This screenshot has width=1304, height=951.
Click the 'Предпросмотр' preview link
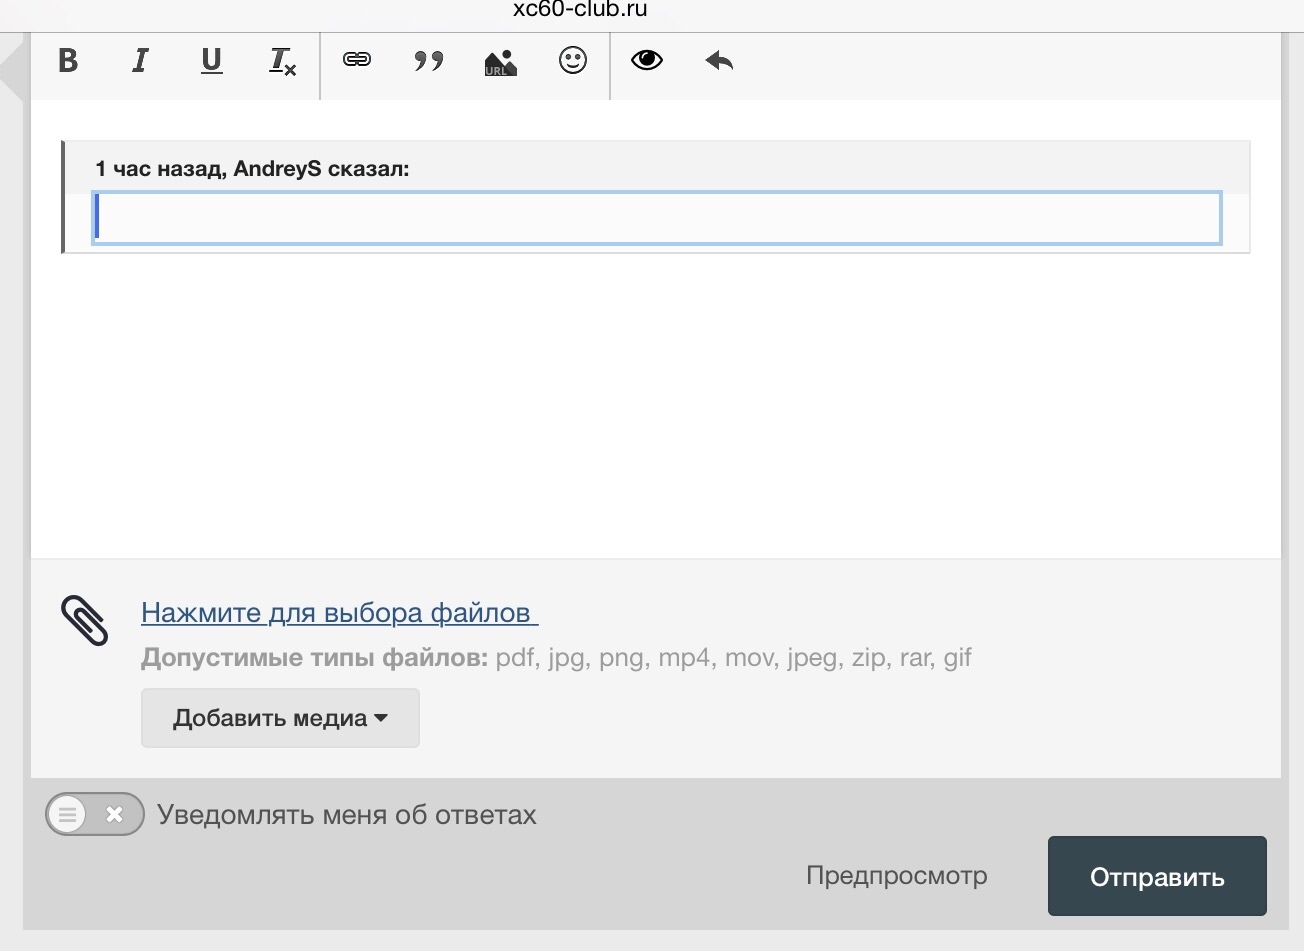click(897, 876)
